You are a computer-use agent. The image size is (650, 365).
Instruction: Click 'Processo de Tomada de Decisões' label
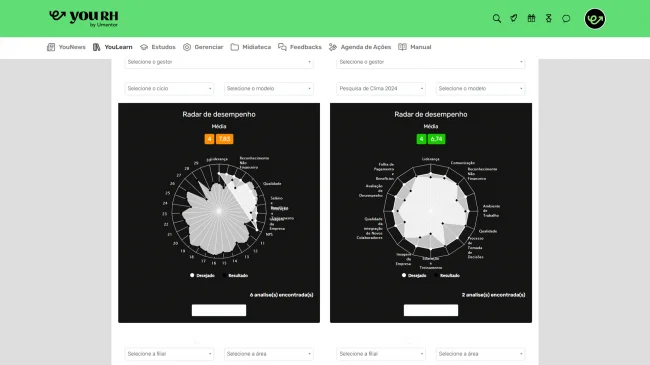point(475,248)
